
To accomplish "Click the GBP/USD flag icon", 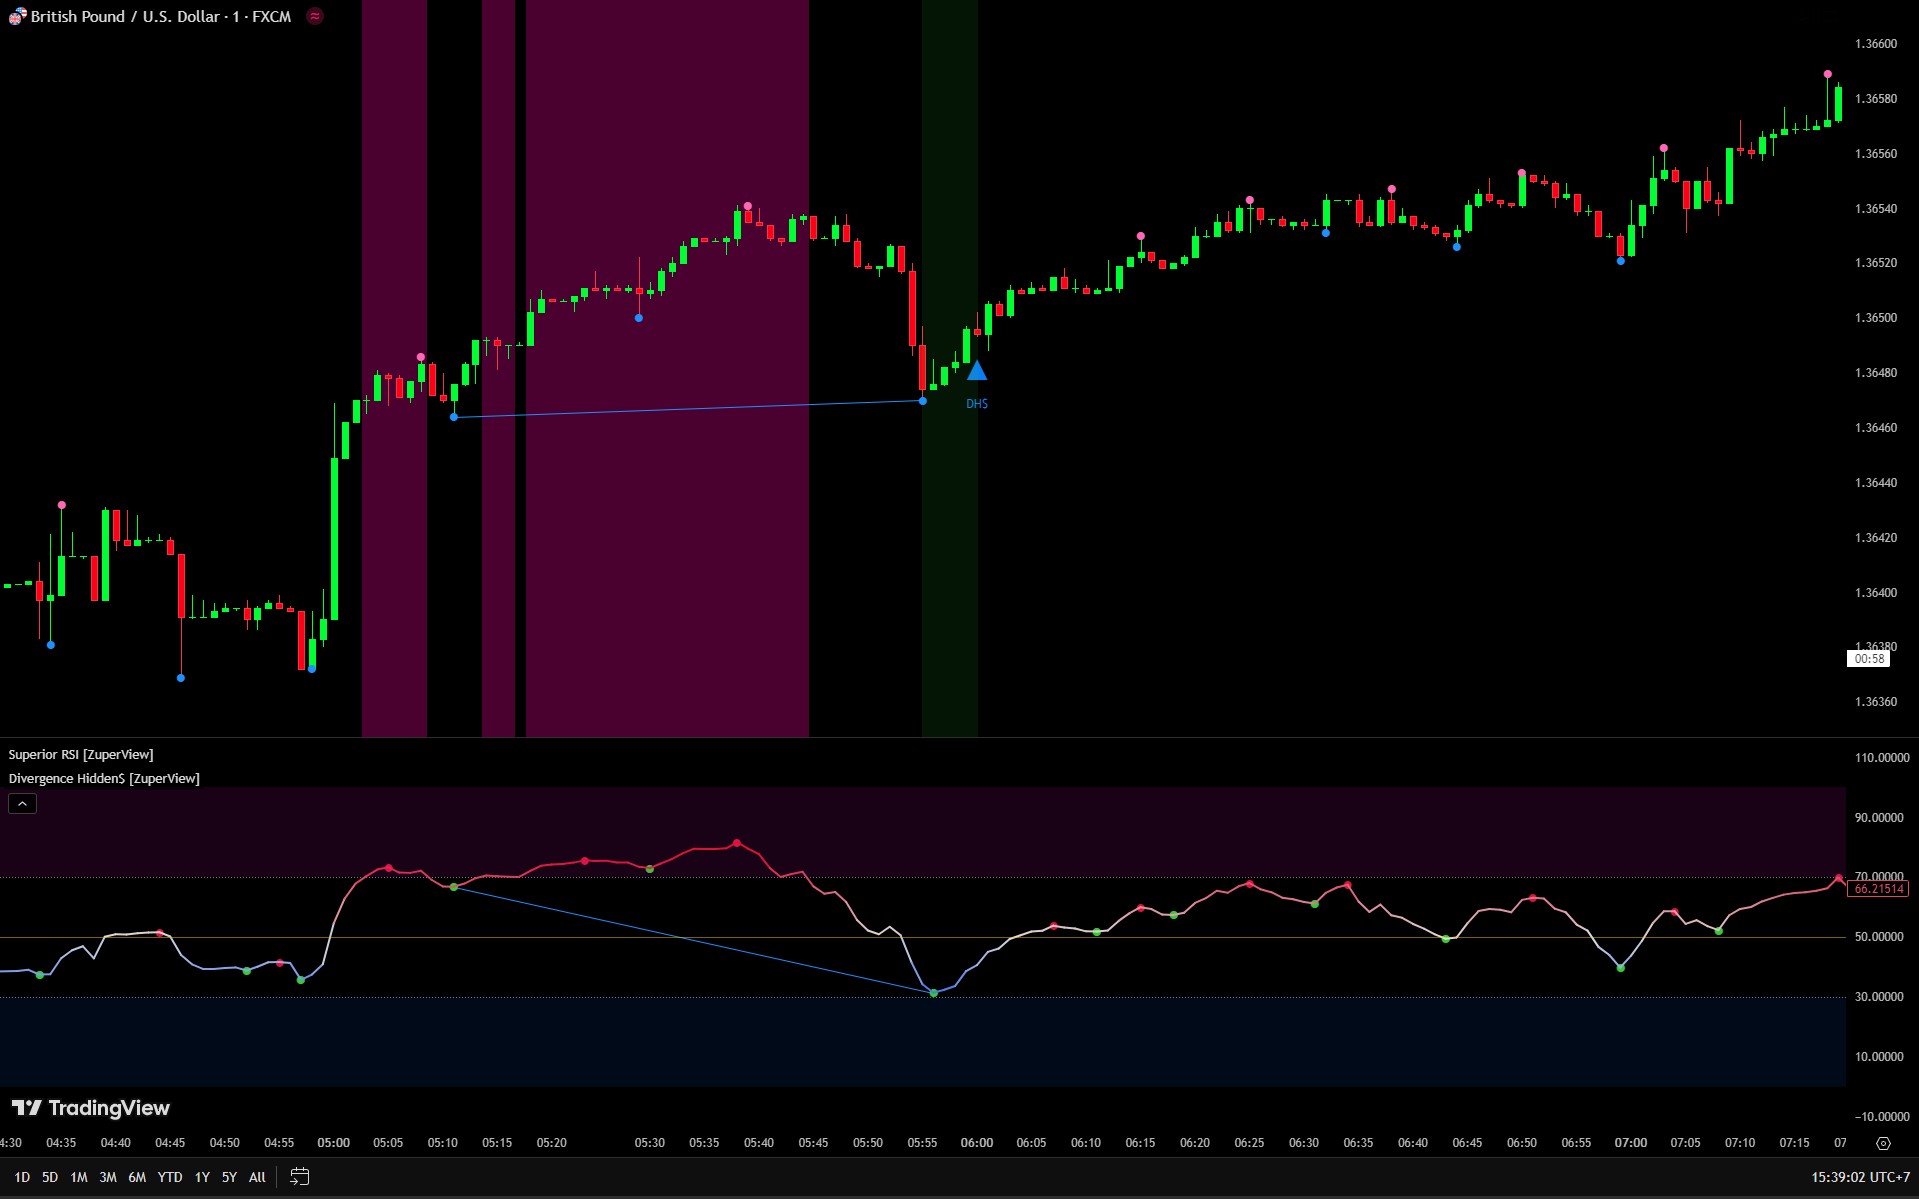I will (x=17, y=16).
